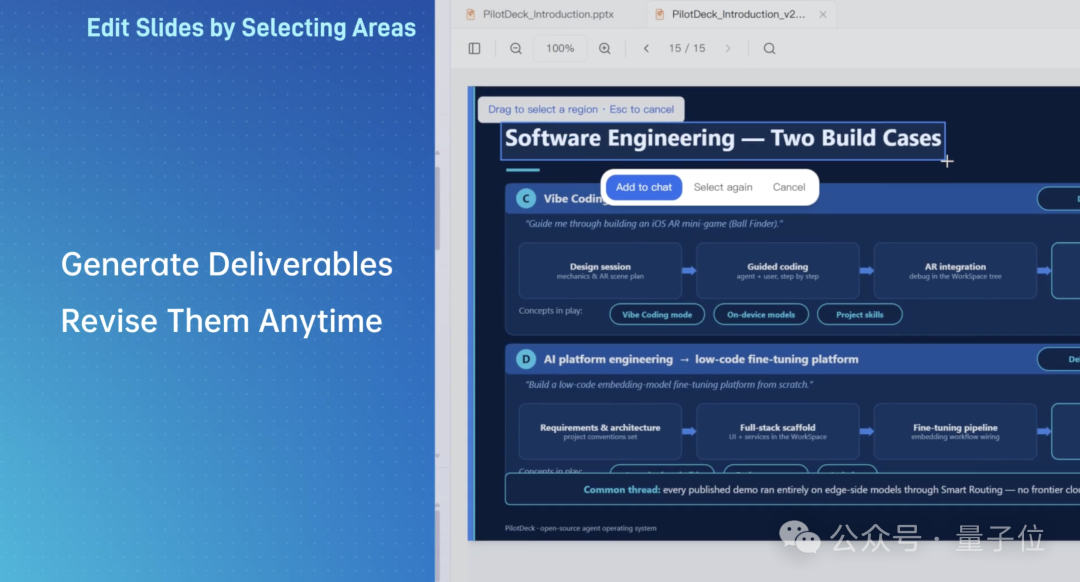Click the Vibe Coding mode pill
Screen dimensions: 1080x582
[x=657, y=315]
